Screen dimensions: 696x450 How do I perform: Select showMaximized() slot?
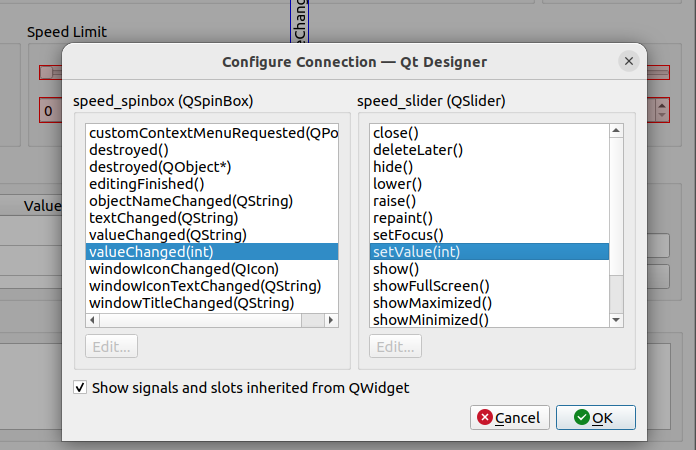pos(490,303)
